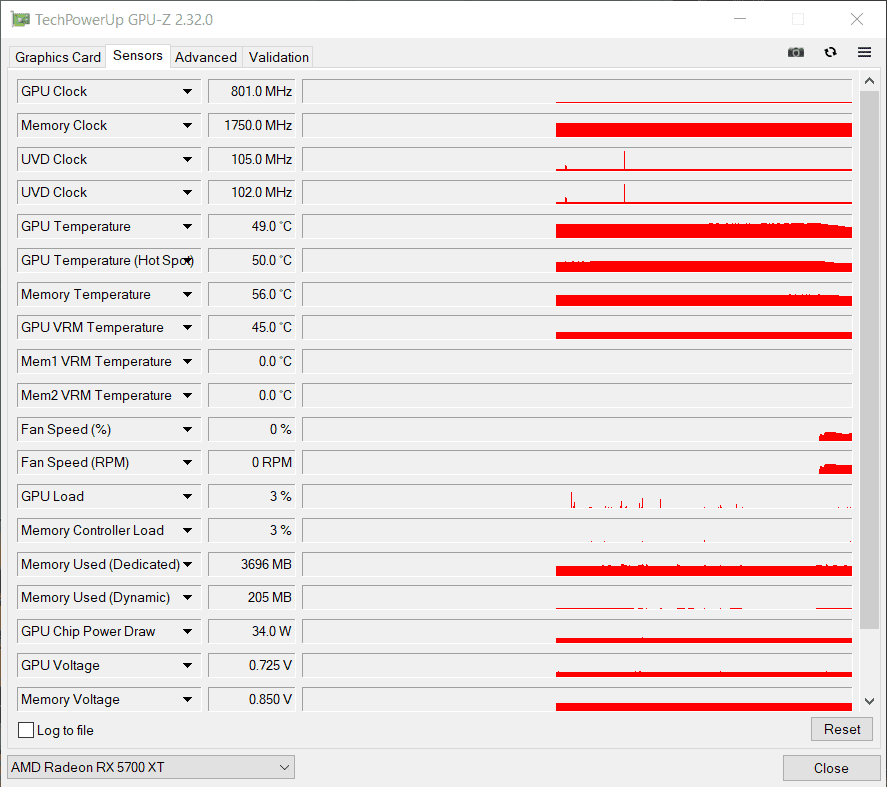Click the Memory Clock 1750.0 MHz value
Screen dimensions: 887x787
252,125
